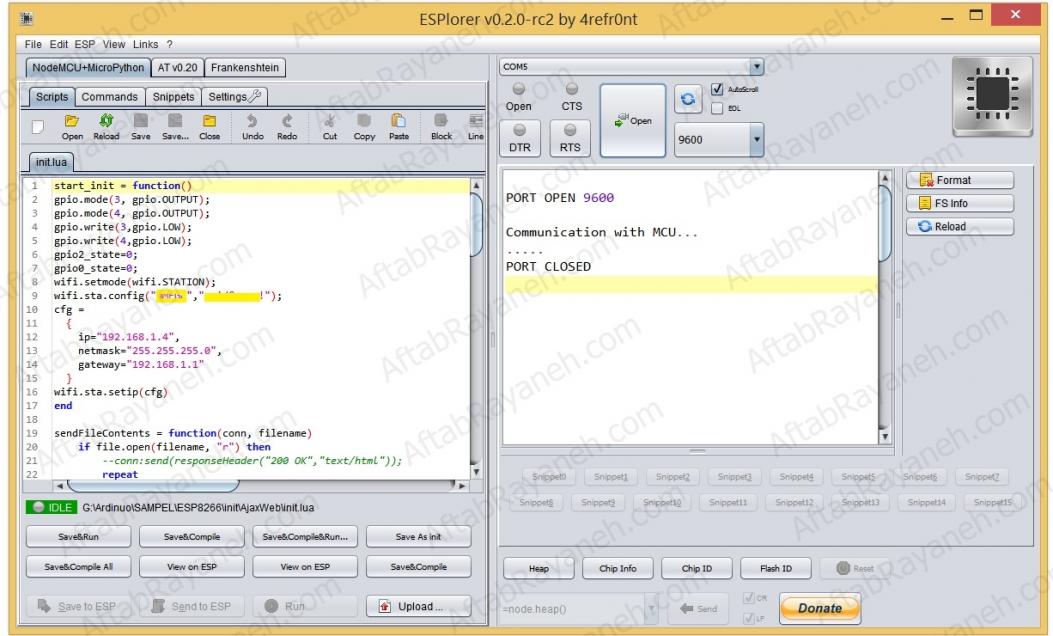Click the Paste clipboard icon
The image size is (1053, 636).
click(x=398, y=124)
